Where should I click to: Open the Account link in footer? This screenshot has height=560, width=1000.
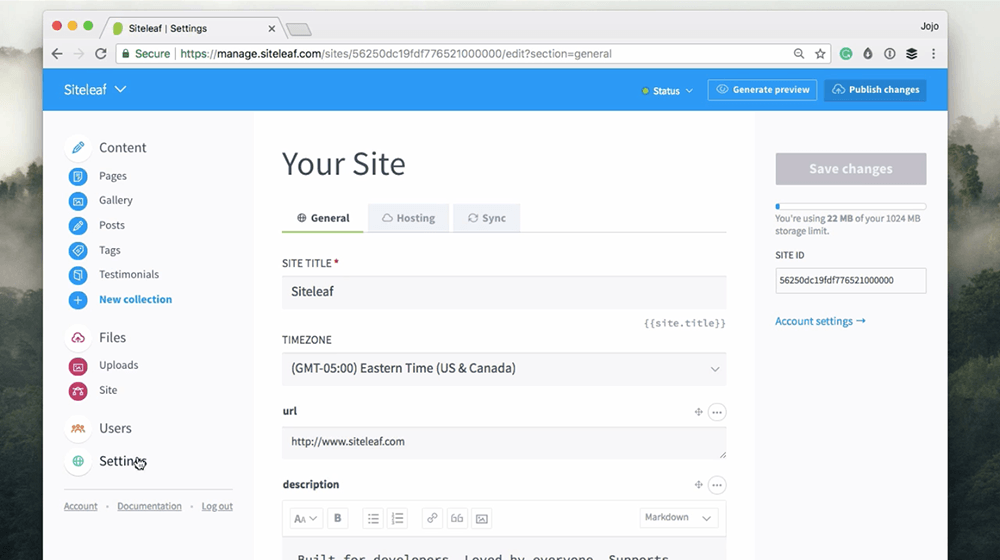(80, 506)
